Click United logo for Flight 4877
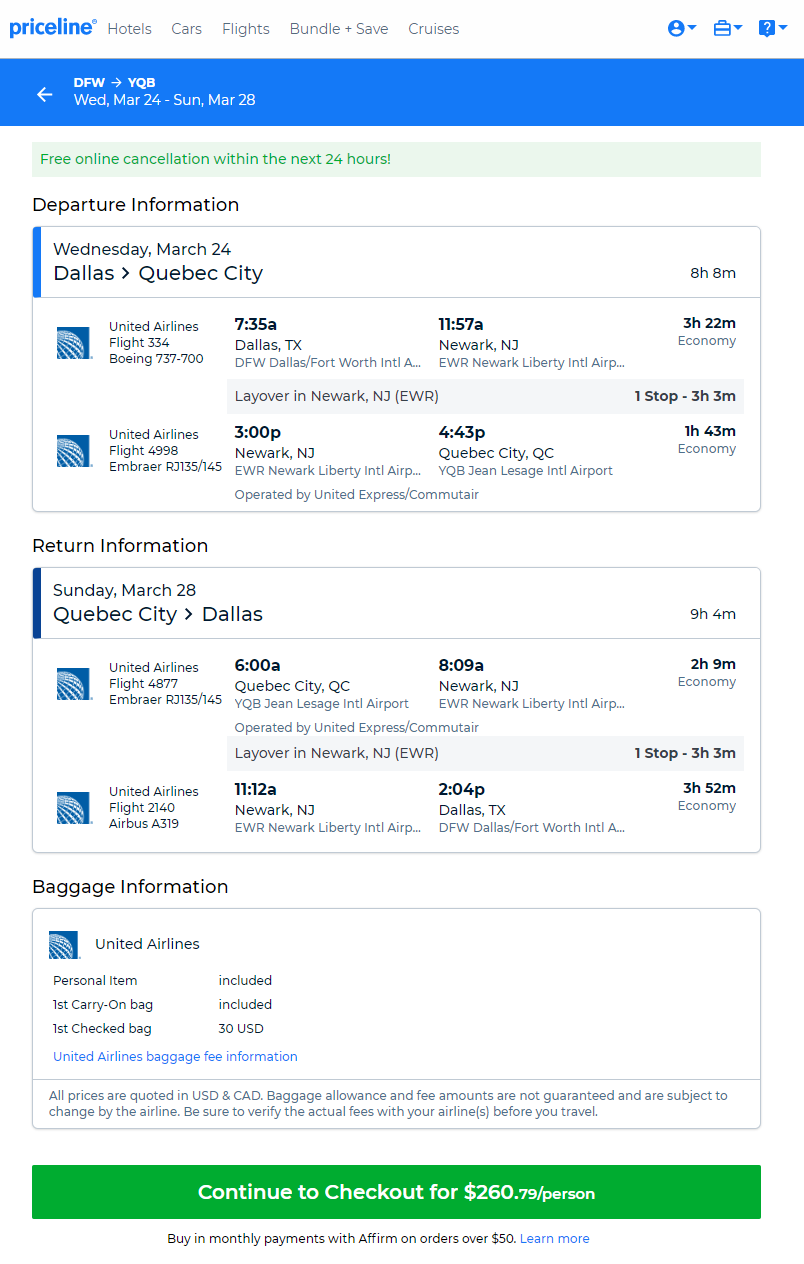The image size is (804, 1264). point(74,684)
